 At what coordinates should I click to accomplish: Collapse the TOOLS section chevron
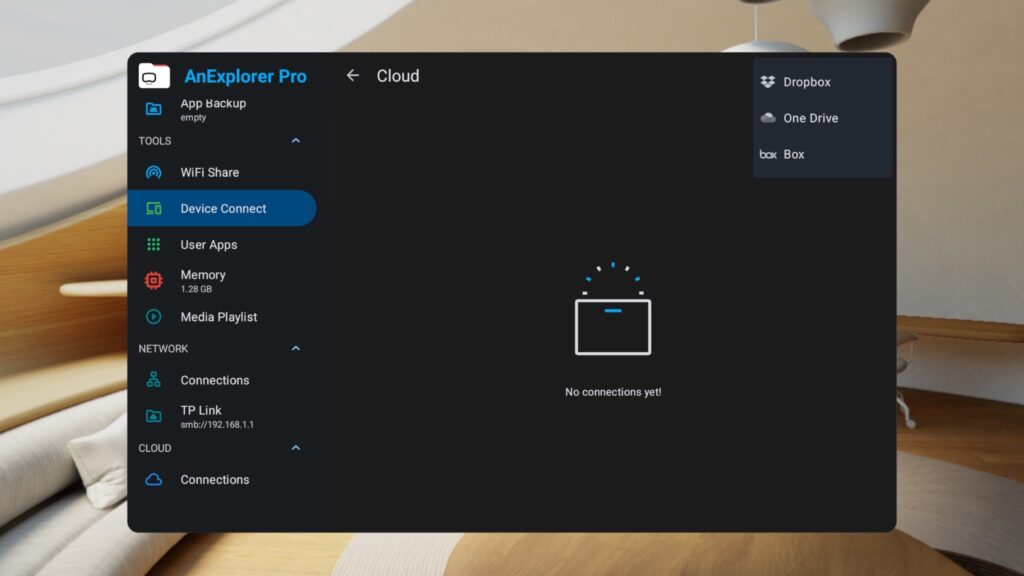click(295, 141)
